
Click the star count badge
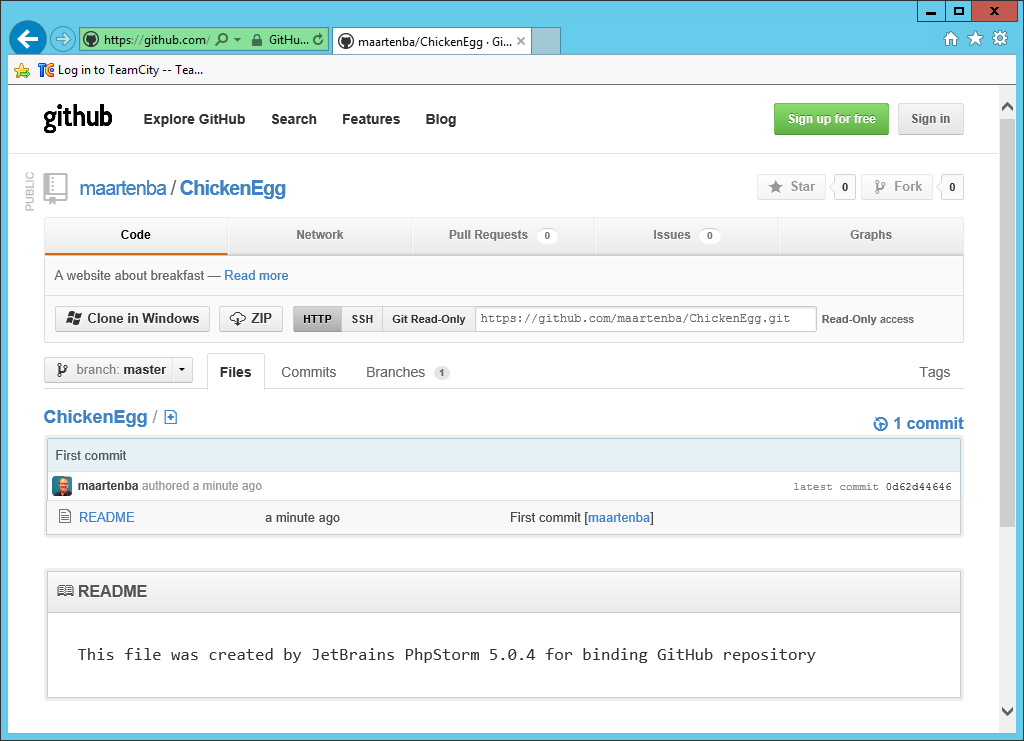tap(844, 187)
